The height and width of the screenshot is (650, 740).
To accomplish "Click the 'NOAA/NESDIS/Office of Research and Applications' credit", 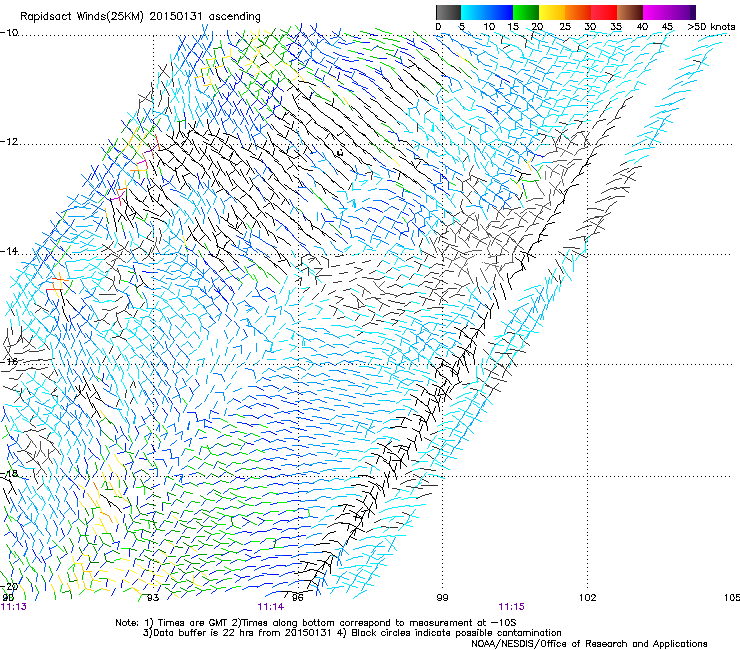I will (x=589, y=643).
